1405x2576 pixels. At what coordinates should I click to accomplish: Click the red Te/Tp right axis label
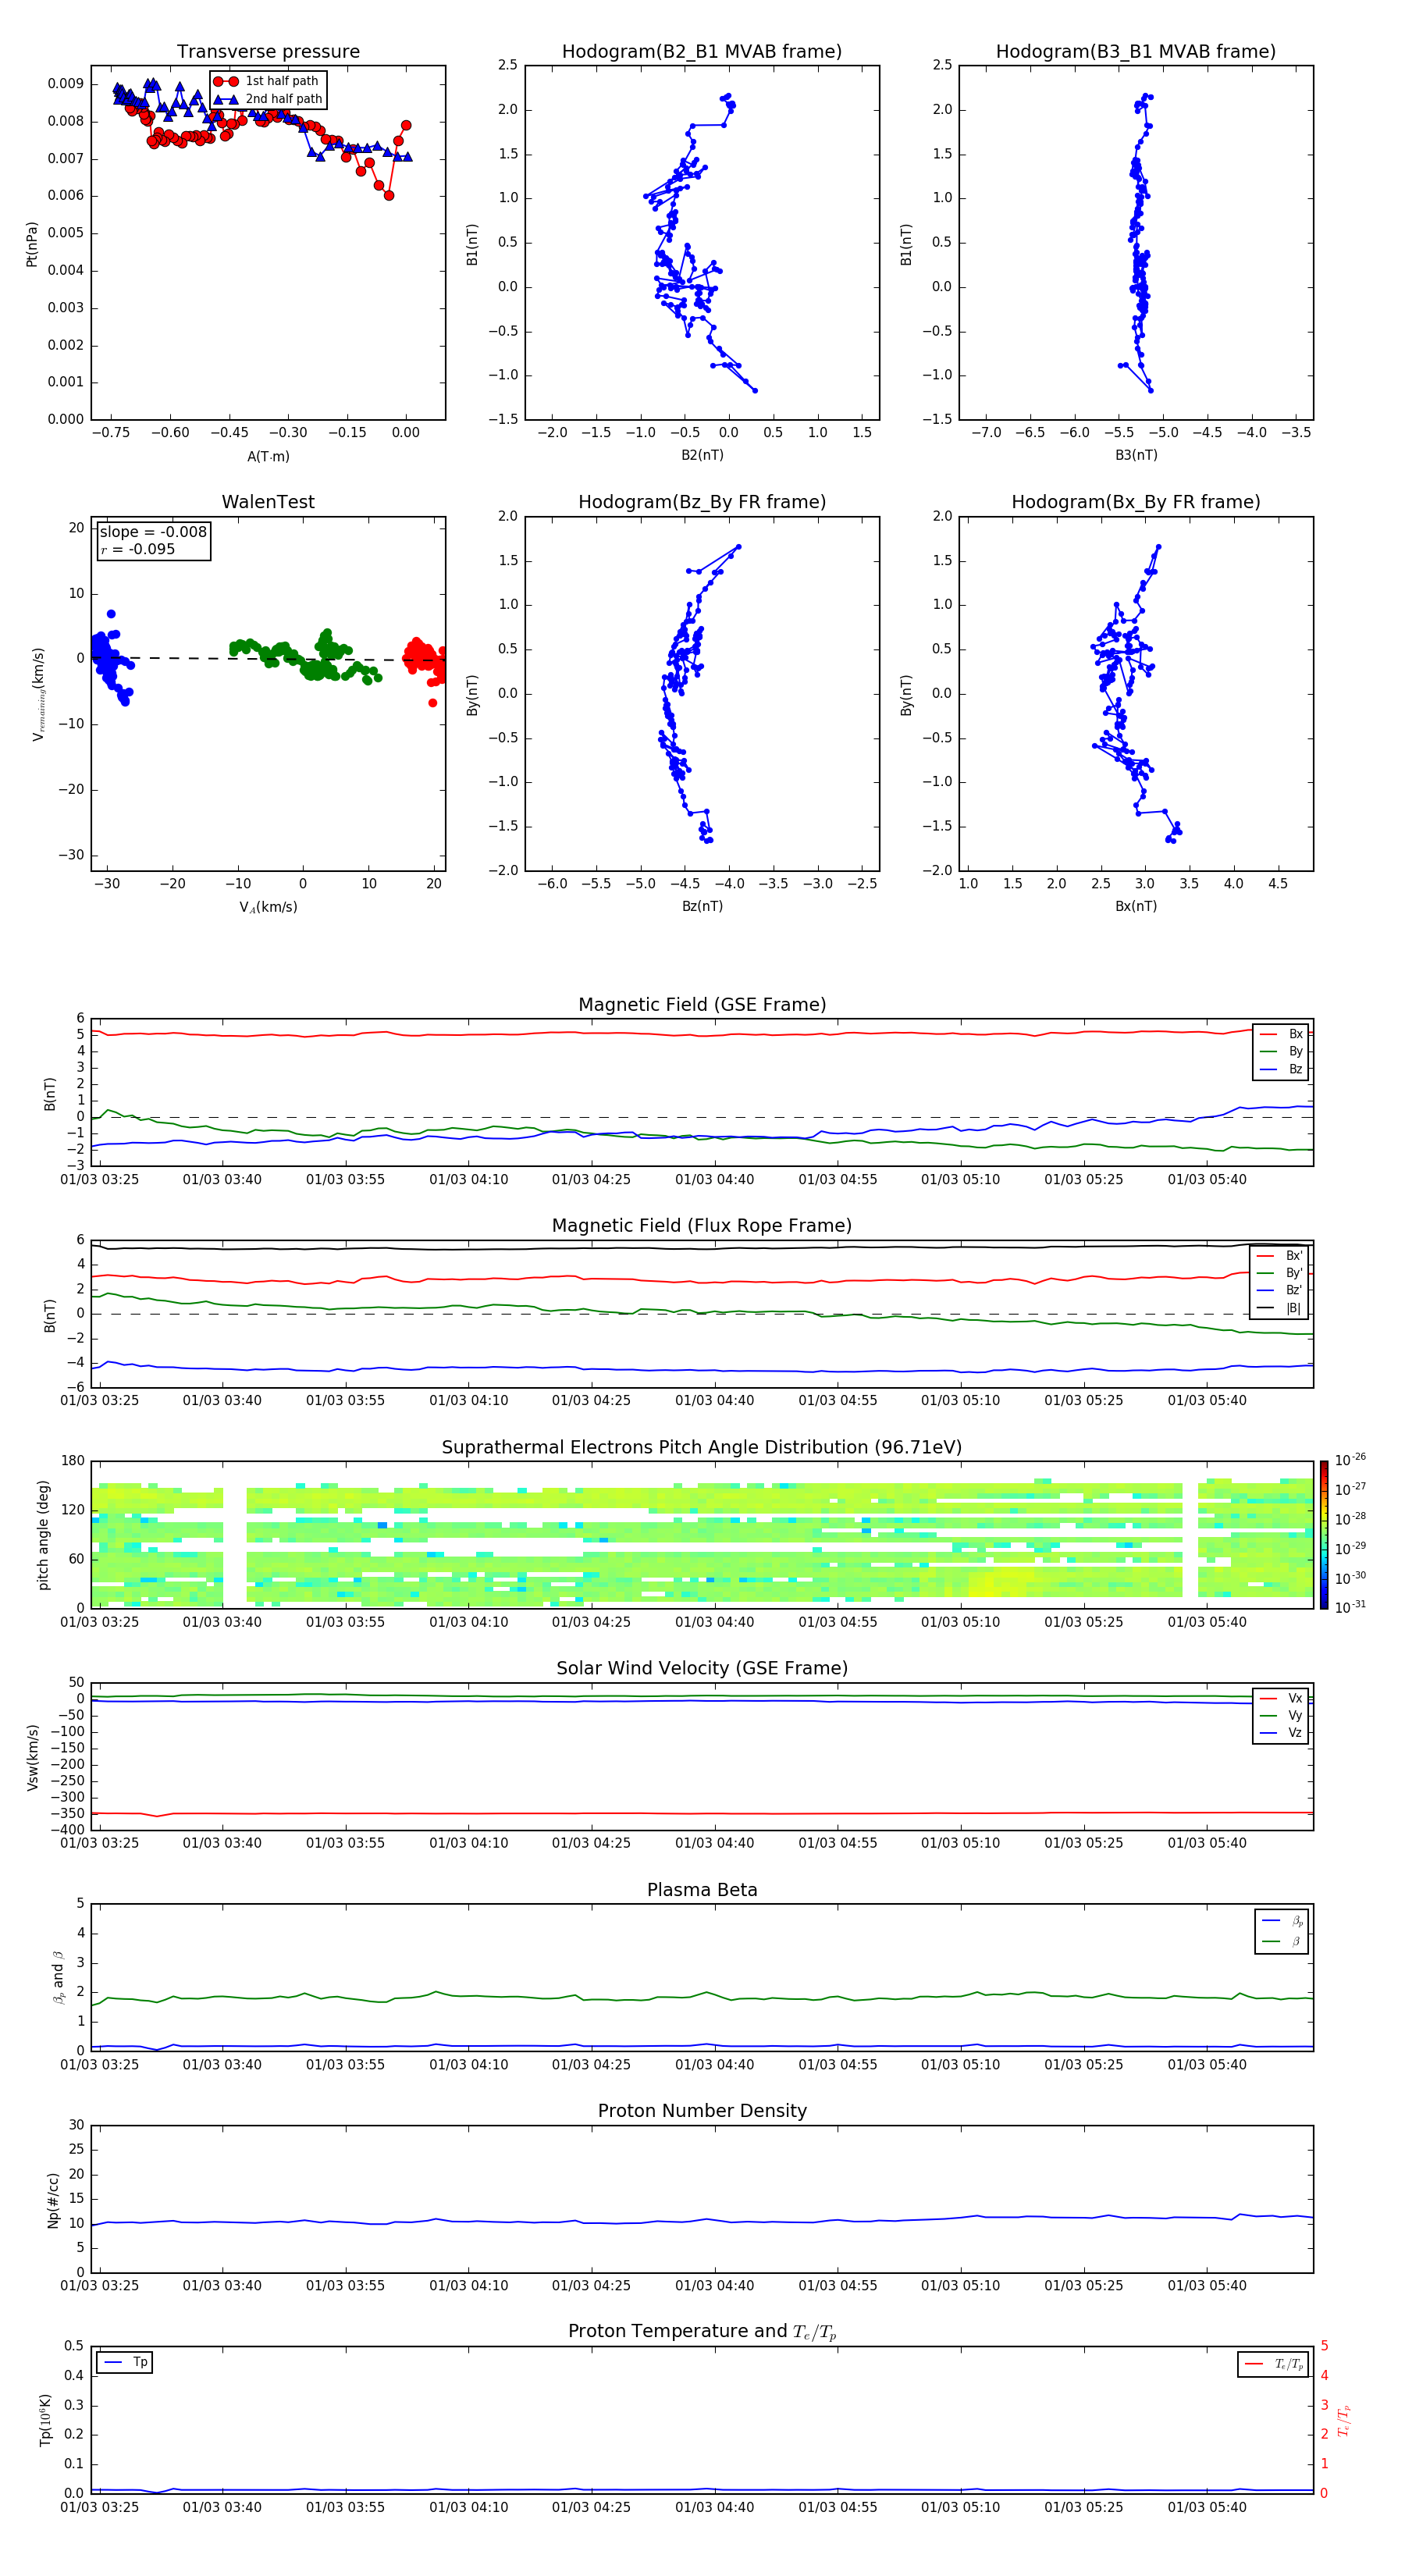1344,2420
